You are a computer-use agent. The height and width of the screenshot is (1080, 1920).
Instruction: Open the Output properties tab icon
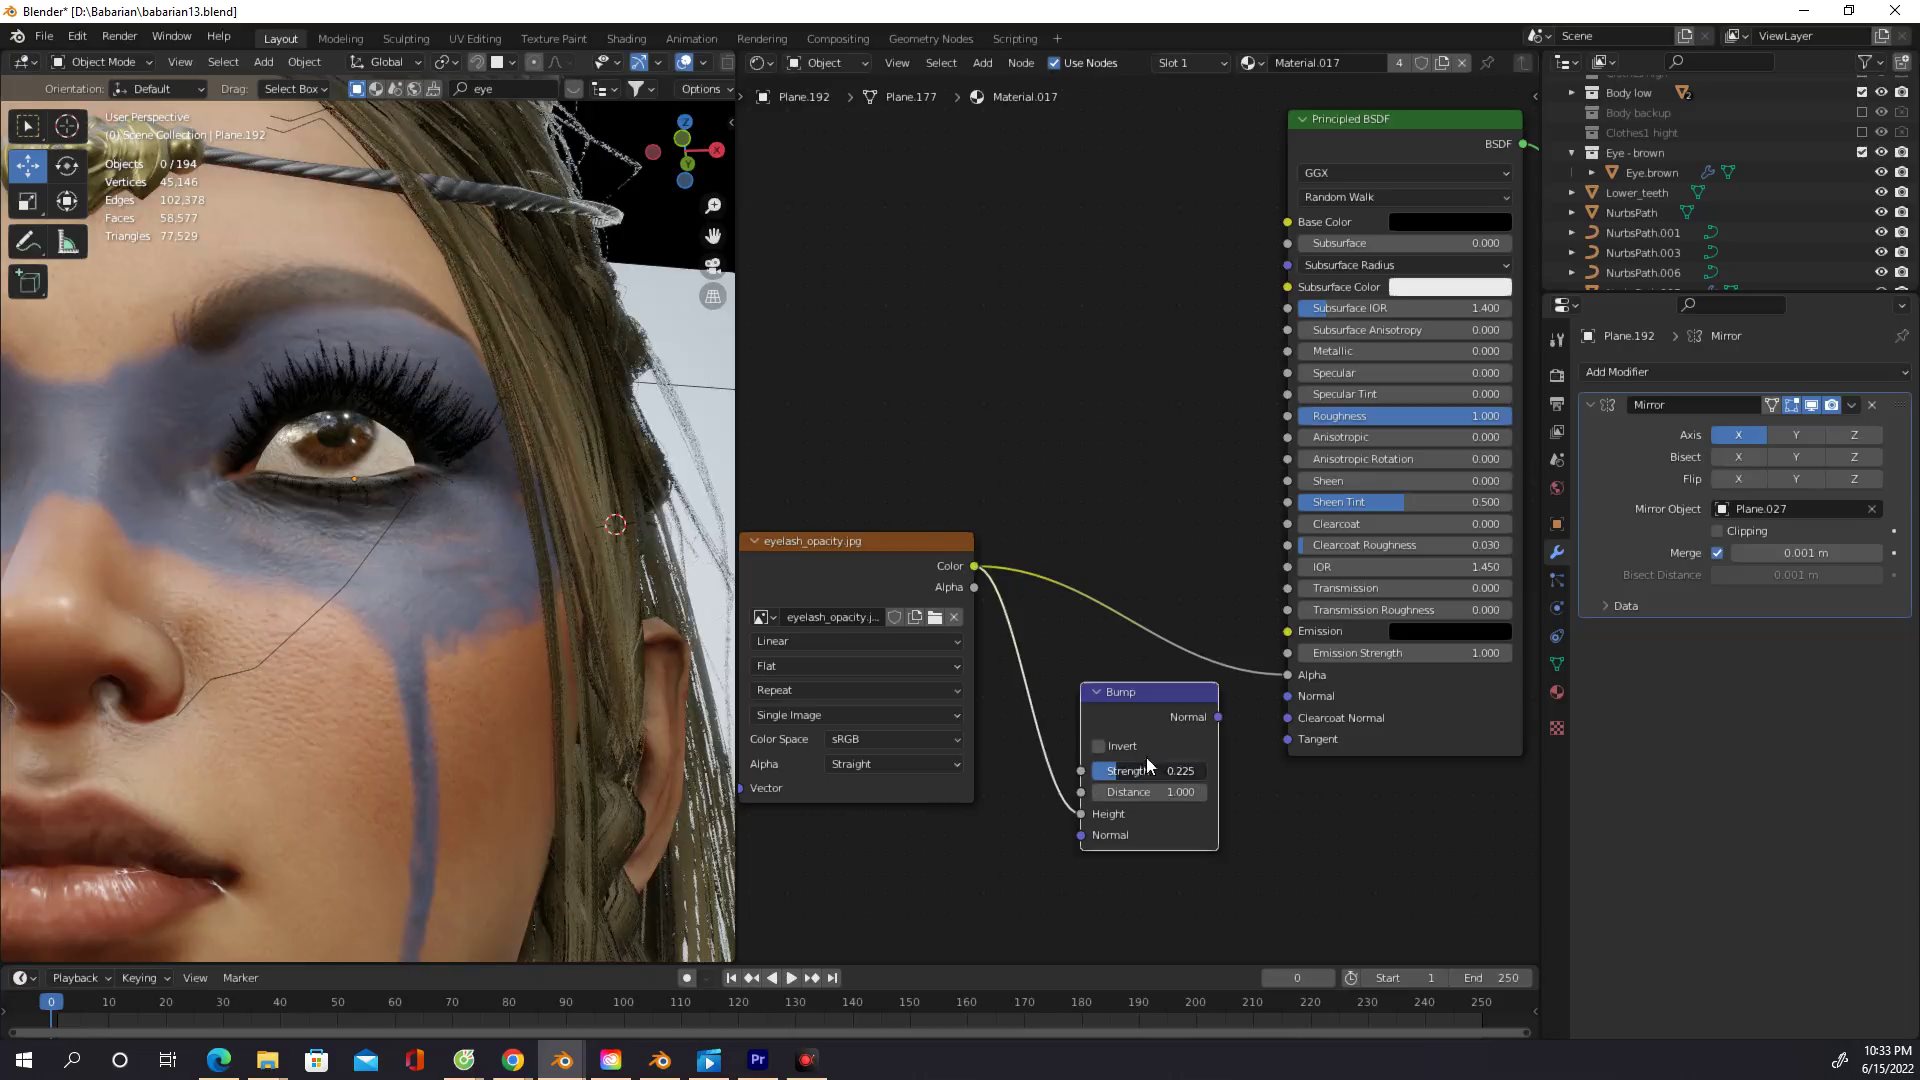click(1557, 404)
